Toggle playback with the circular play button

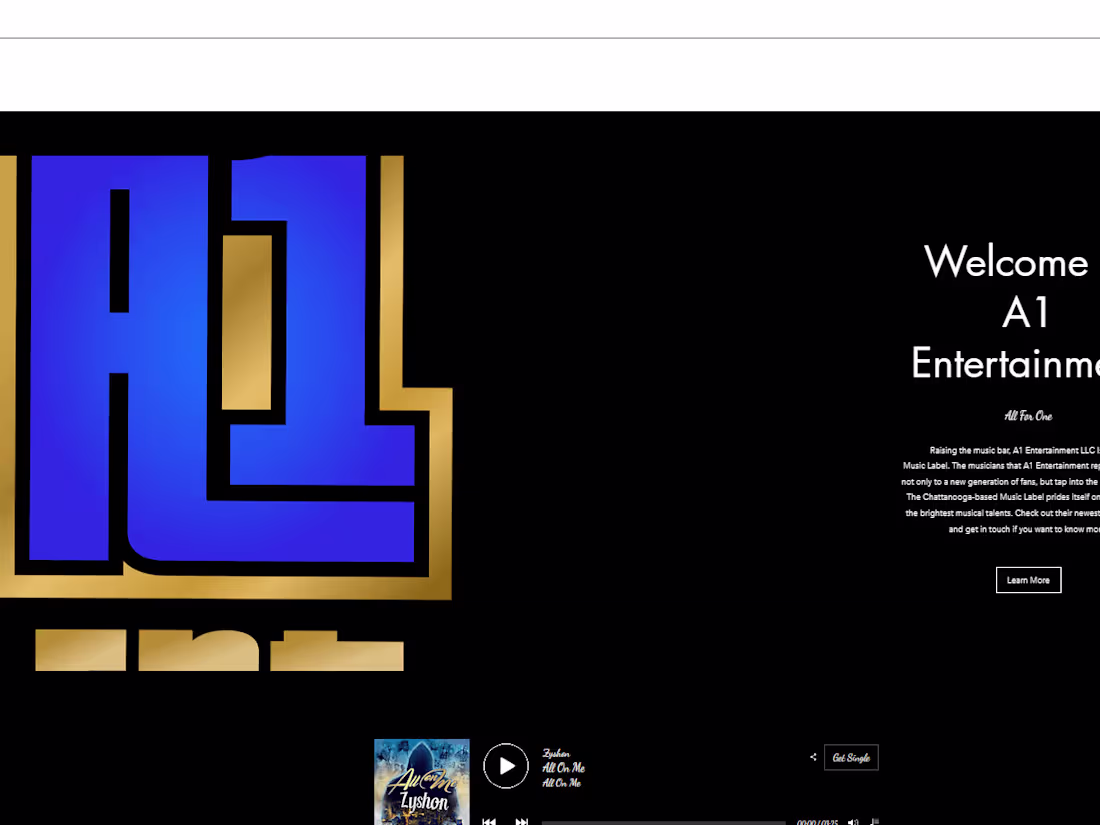(506, 765)
